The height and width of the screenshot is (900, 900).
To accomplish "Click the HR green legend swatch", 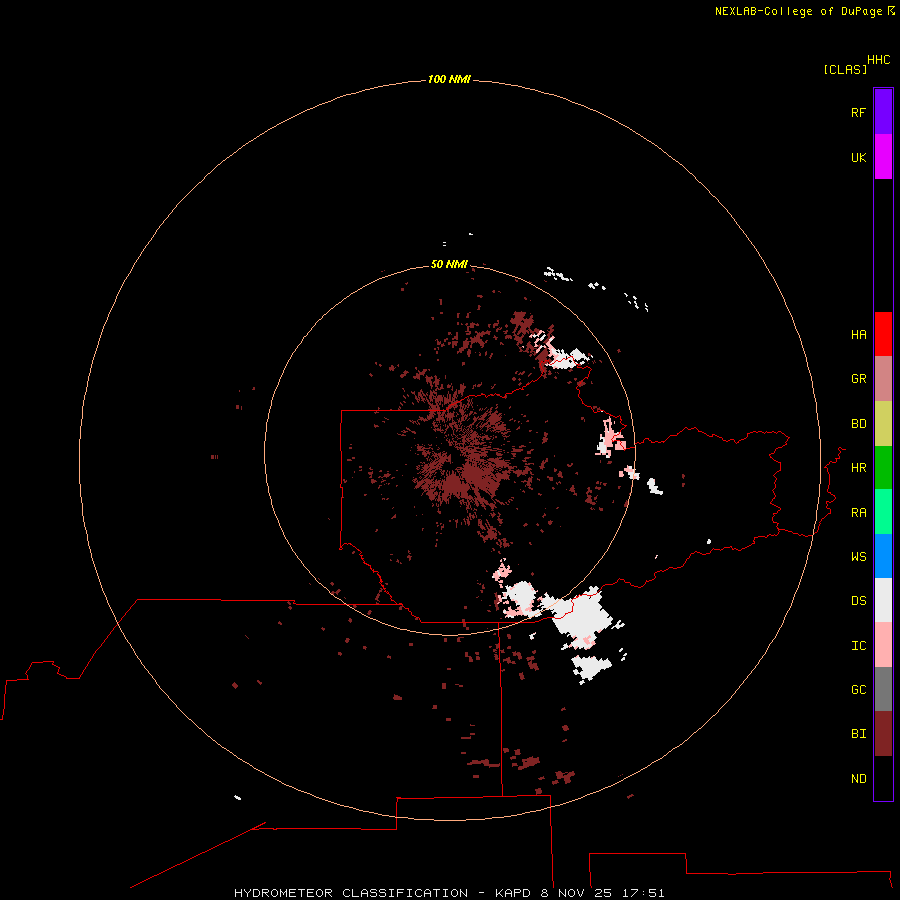I will [x=883, y=467].
